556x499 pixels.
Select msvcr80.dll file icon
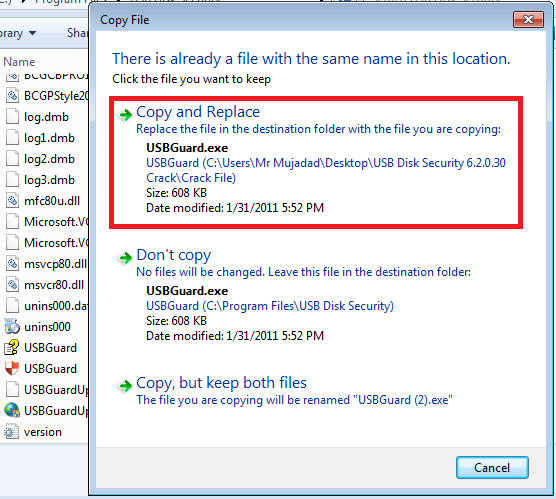(12, 284)
